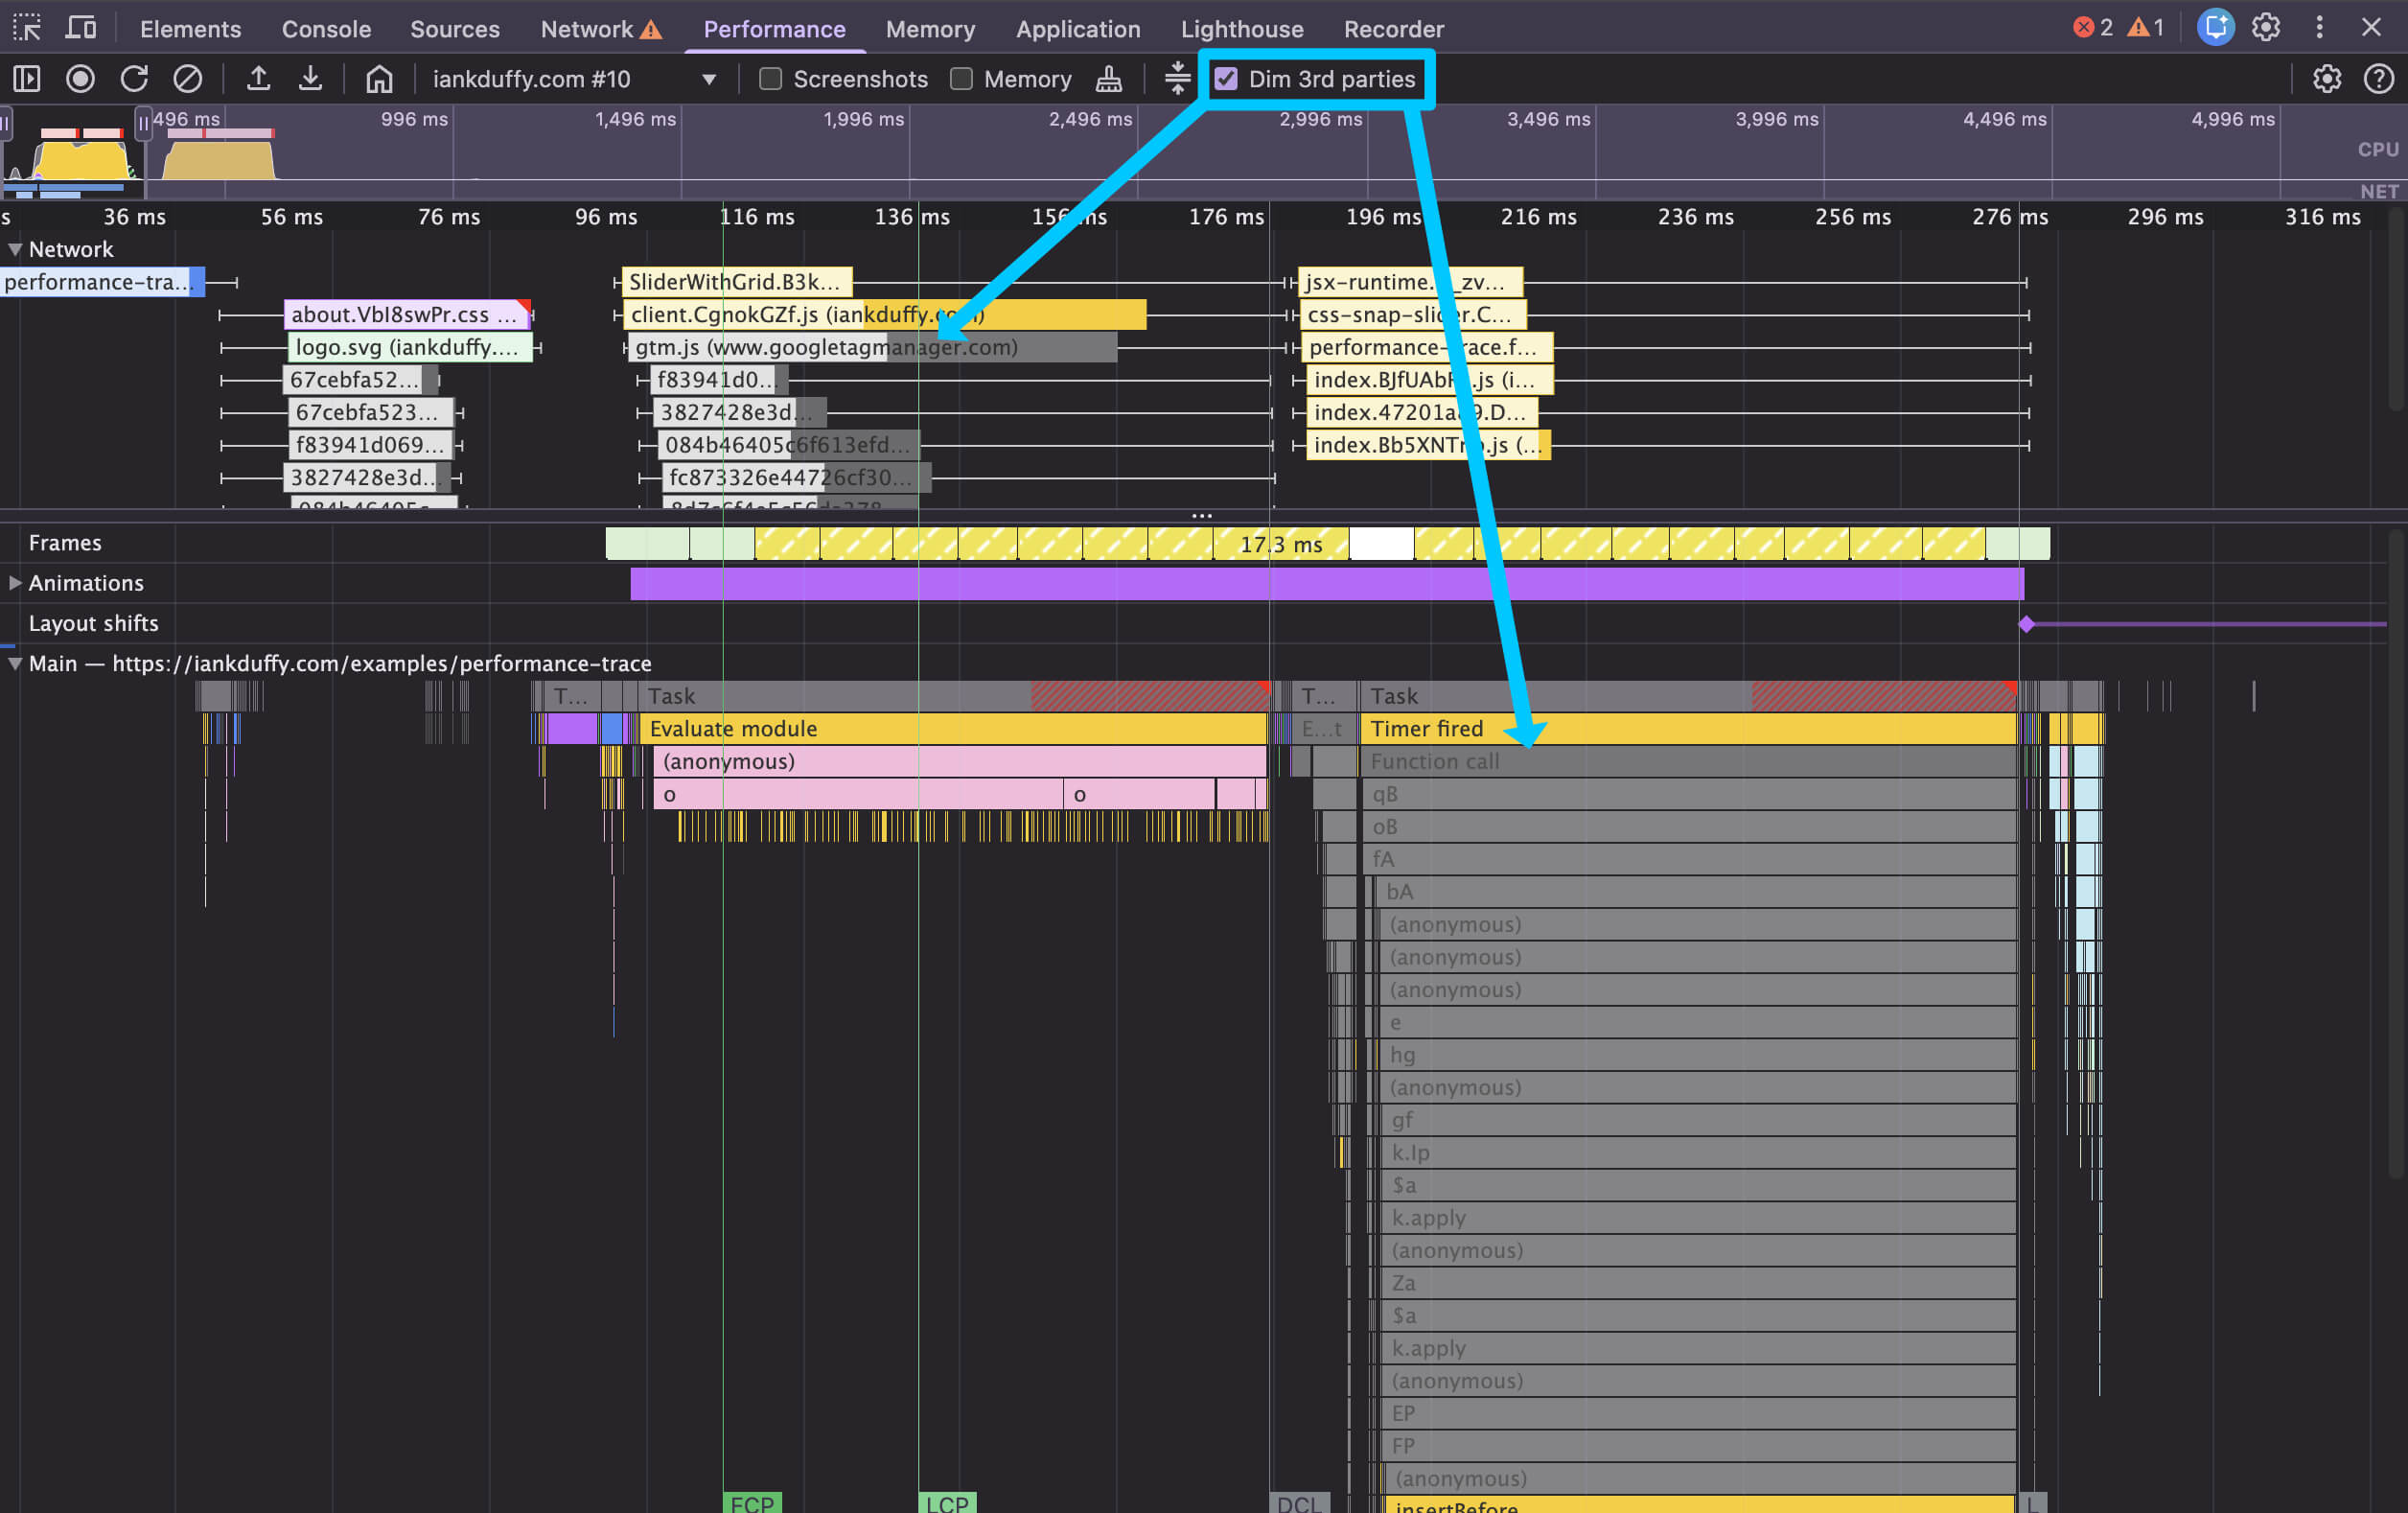Toggle the device emulation toolbar

coord(81,27)
